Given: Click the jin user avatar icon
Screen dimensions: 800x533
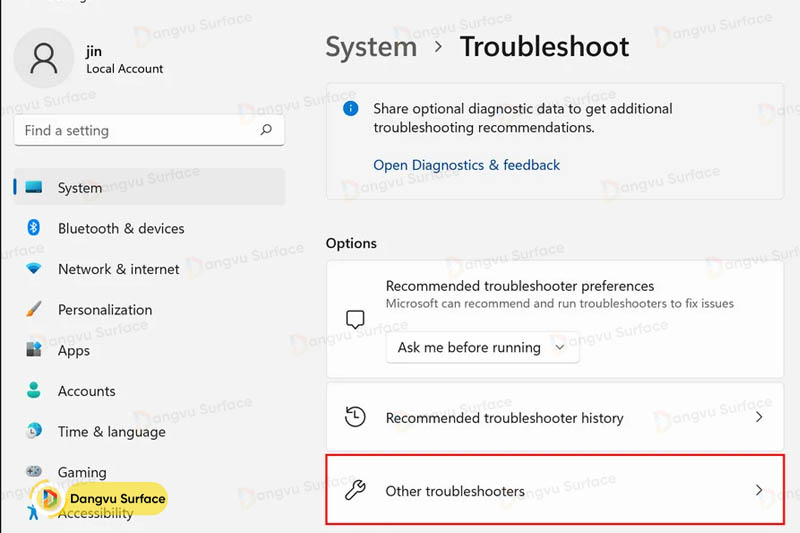Looking at the screenshot, I should coord(43,58).
